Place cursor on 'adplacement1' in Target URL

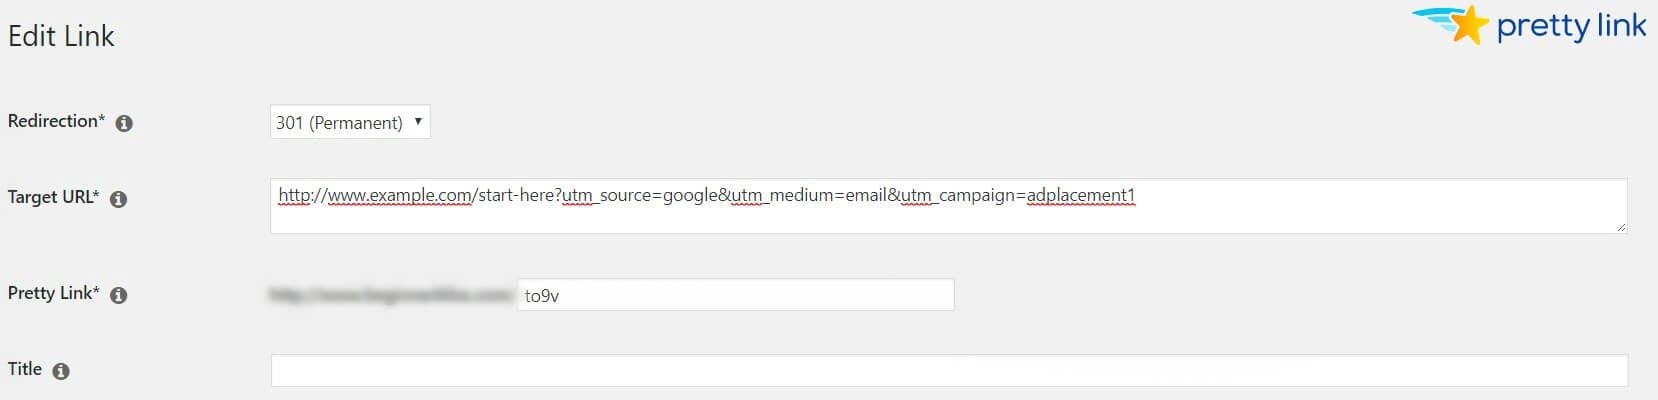pos(1081,195)
